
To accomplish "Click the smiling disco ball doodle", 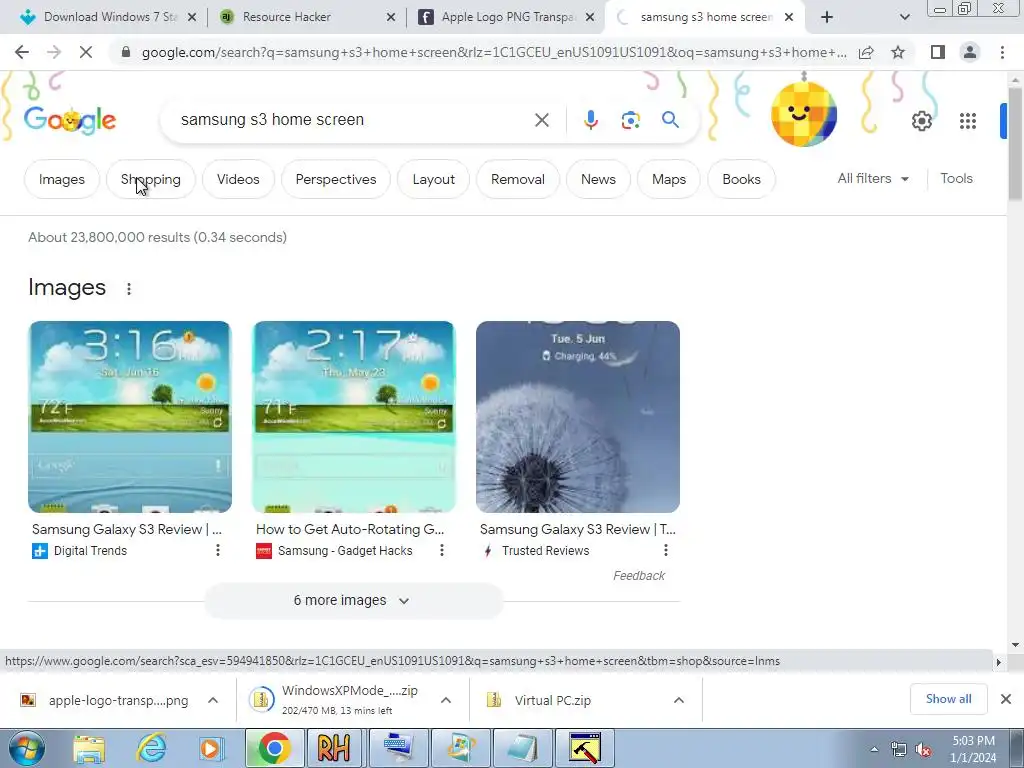I will [x=804, y=113].
